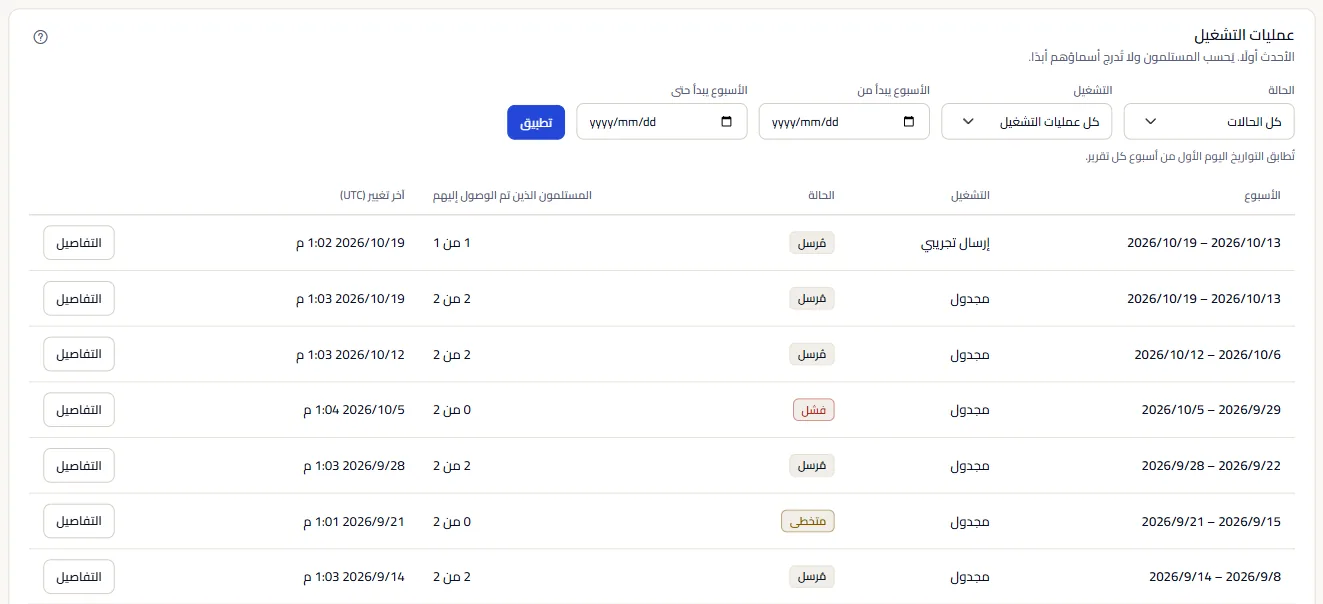The height and width of the screenshot is (604, 1323).
Task: Focus the 'الأسبوع يبدأ حتى' date field
Action: click(x=662, y=122)
